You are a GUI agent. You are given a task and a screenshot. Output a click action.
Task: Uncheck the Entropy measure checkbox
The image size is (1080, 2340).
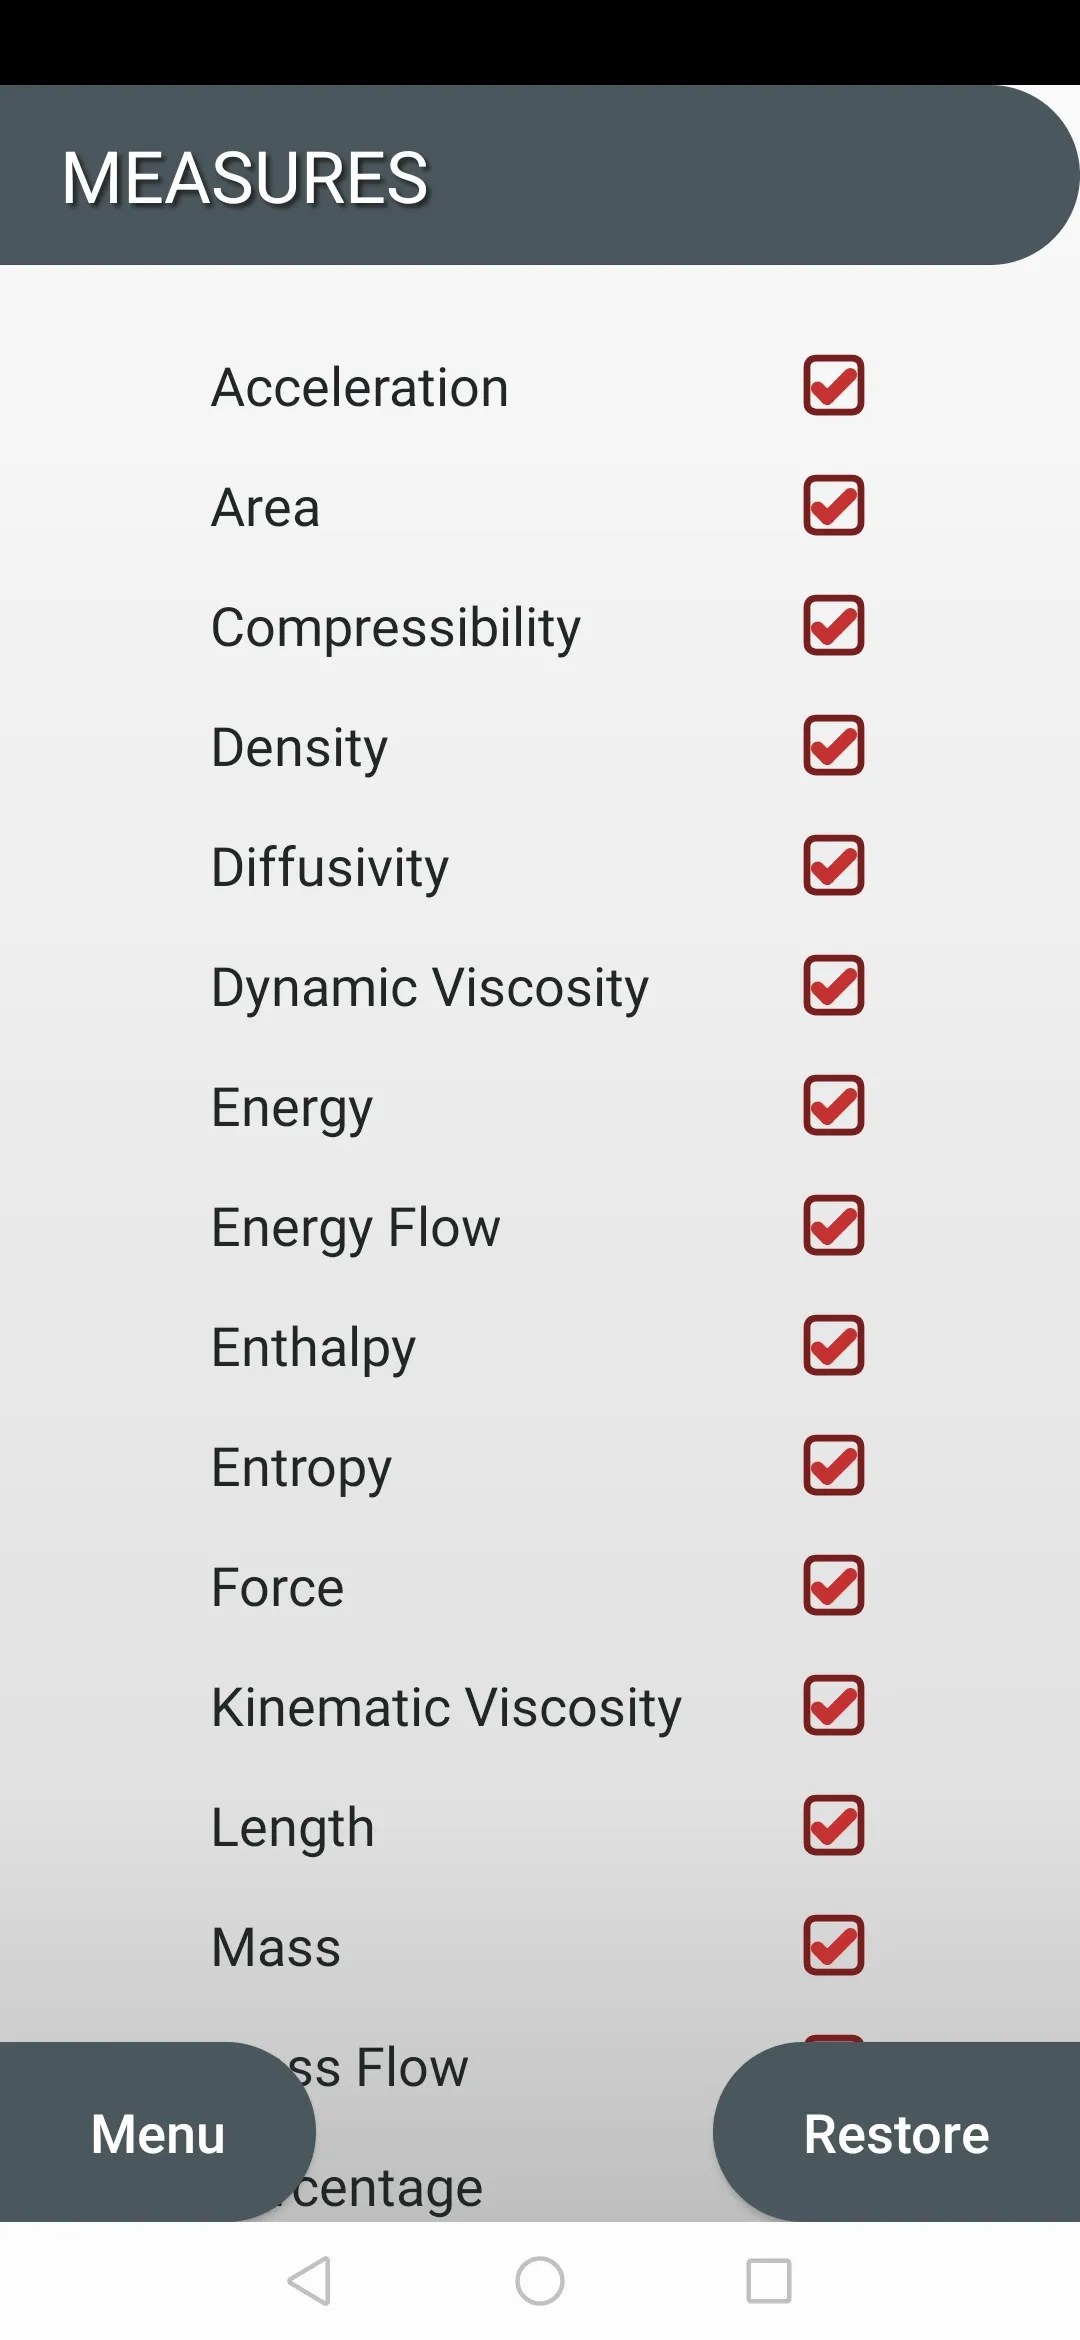point(833,1465)
